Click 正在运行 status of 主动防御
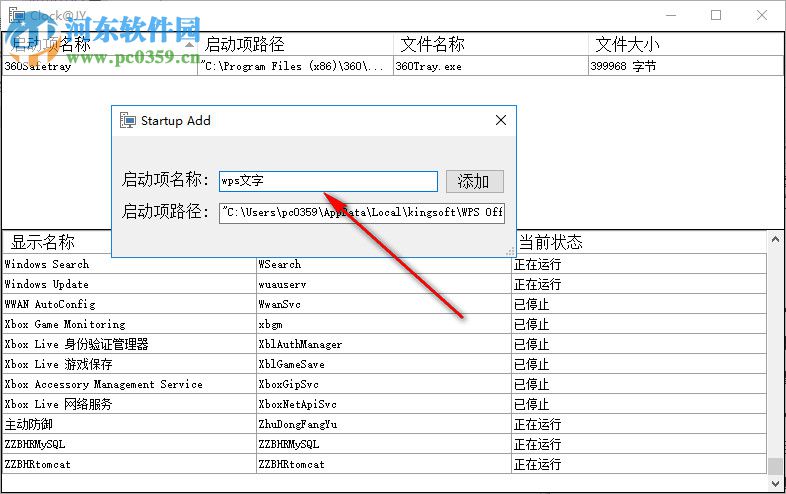The image size is (786, 494). pyautogui.click(x=639, y=424)
